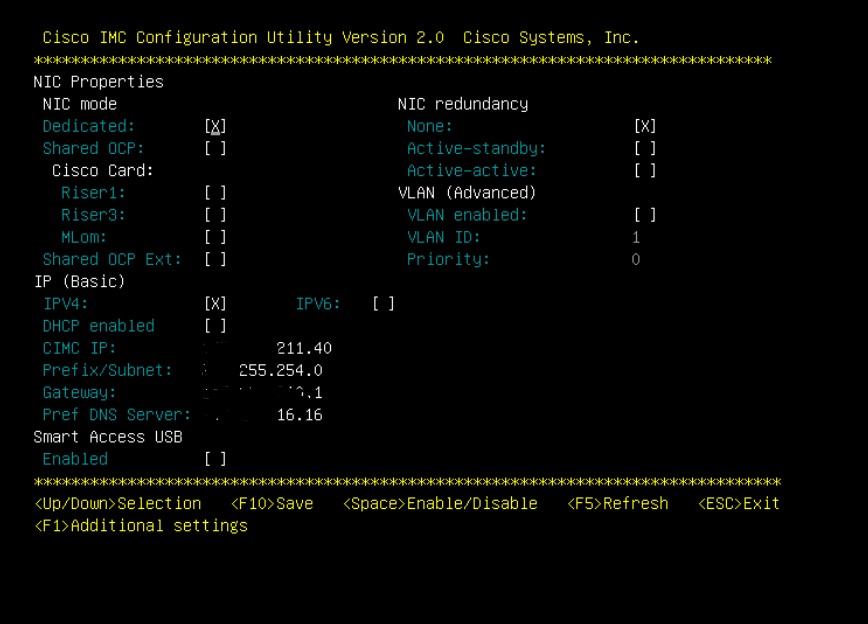Image resolution: width=868 pixels, height=624 pixels.
Task: Turn on the DHCP enabled checkbox
Action: tap(215, 326)
